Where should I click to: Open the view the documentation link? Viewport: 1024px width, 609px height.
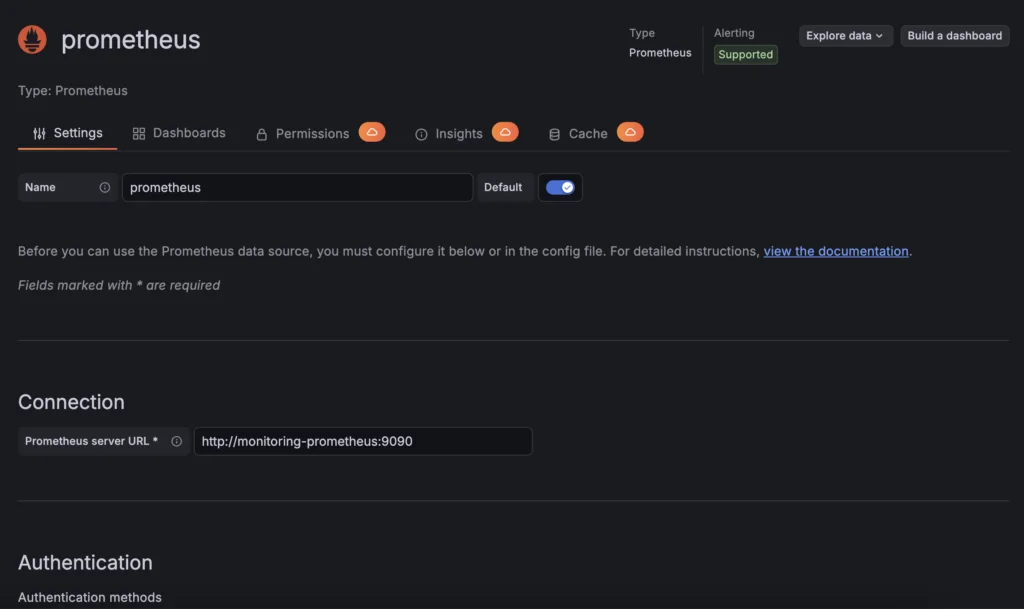835,251
